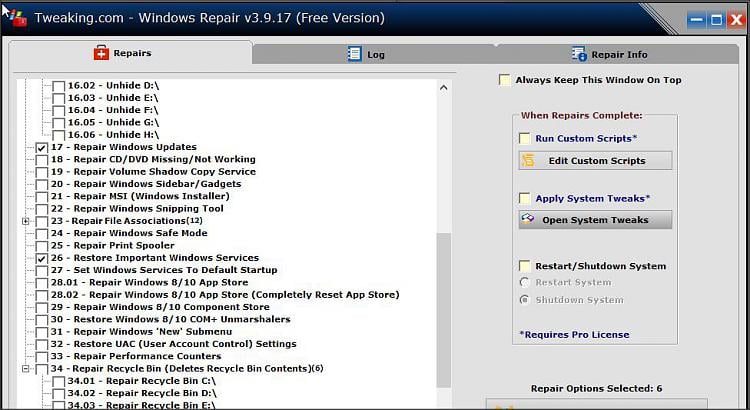Click the Repair Info icon

click(579, 54)
